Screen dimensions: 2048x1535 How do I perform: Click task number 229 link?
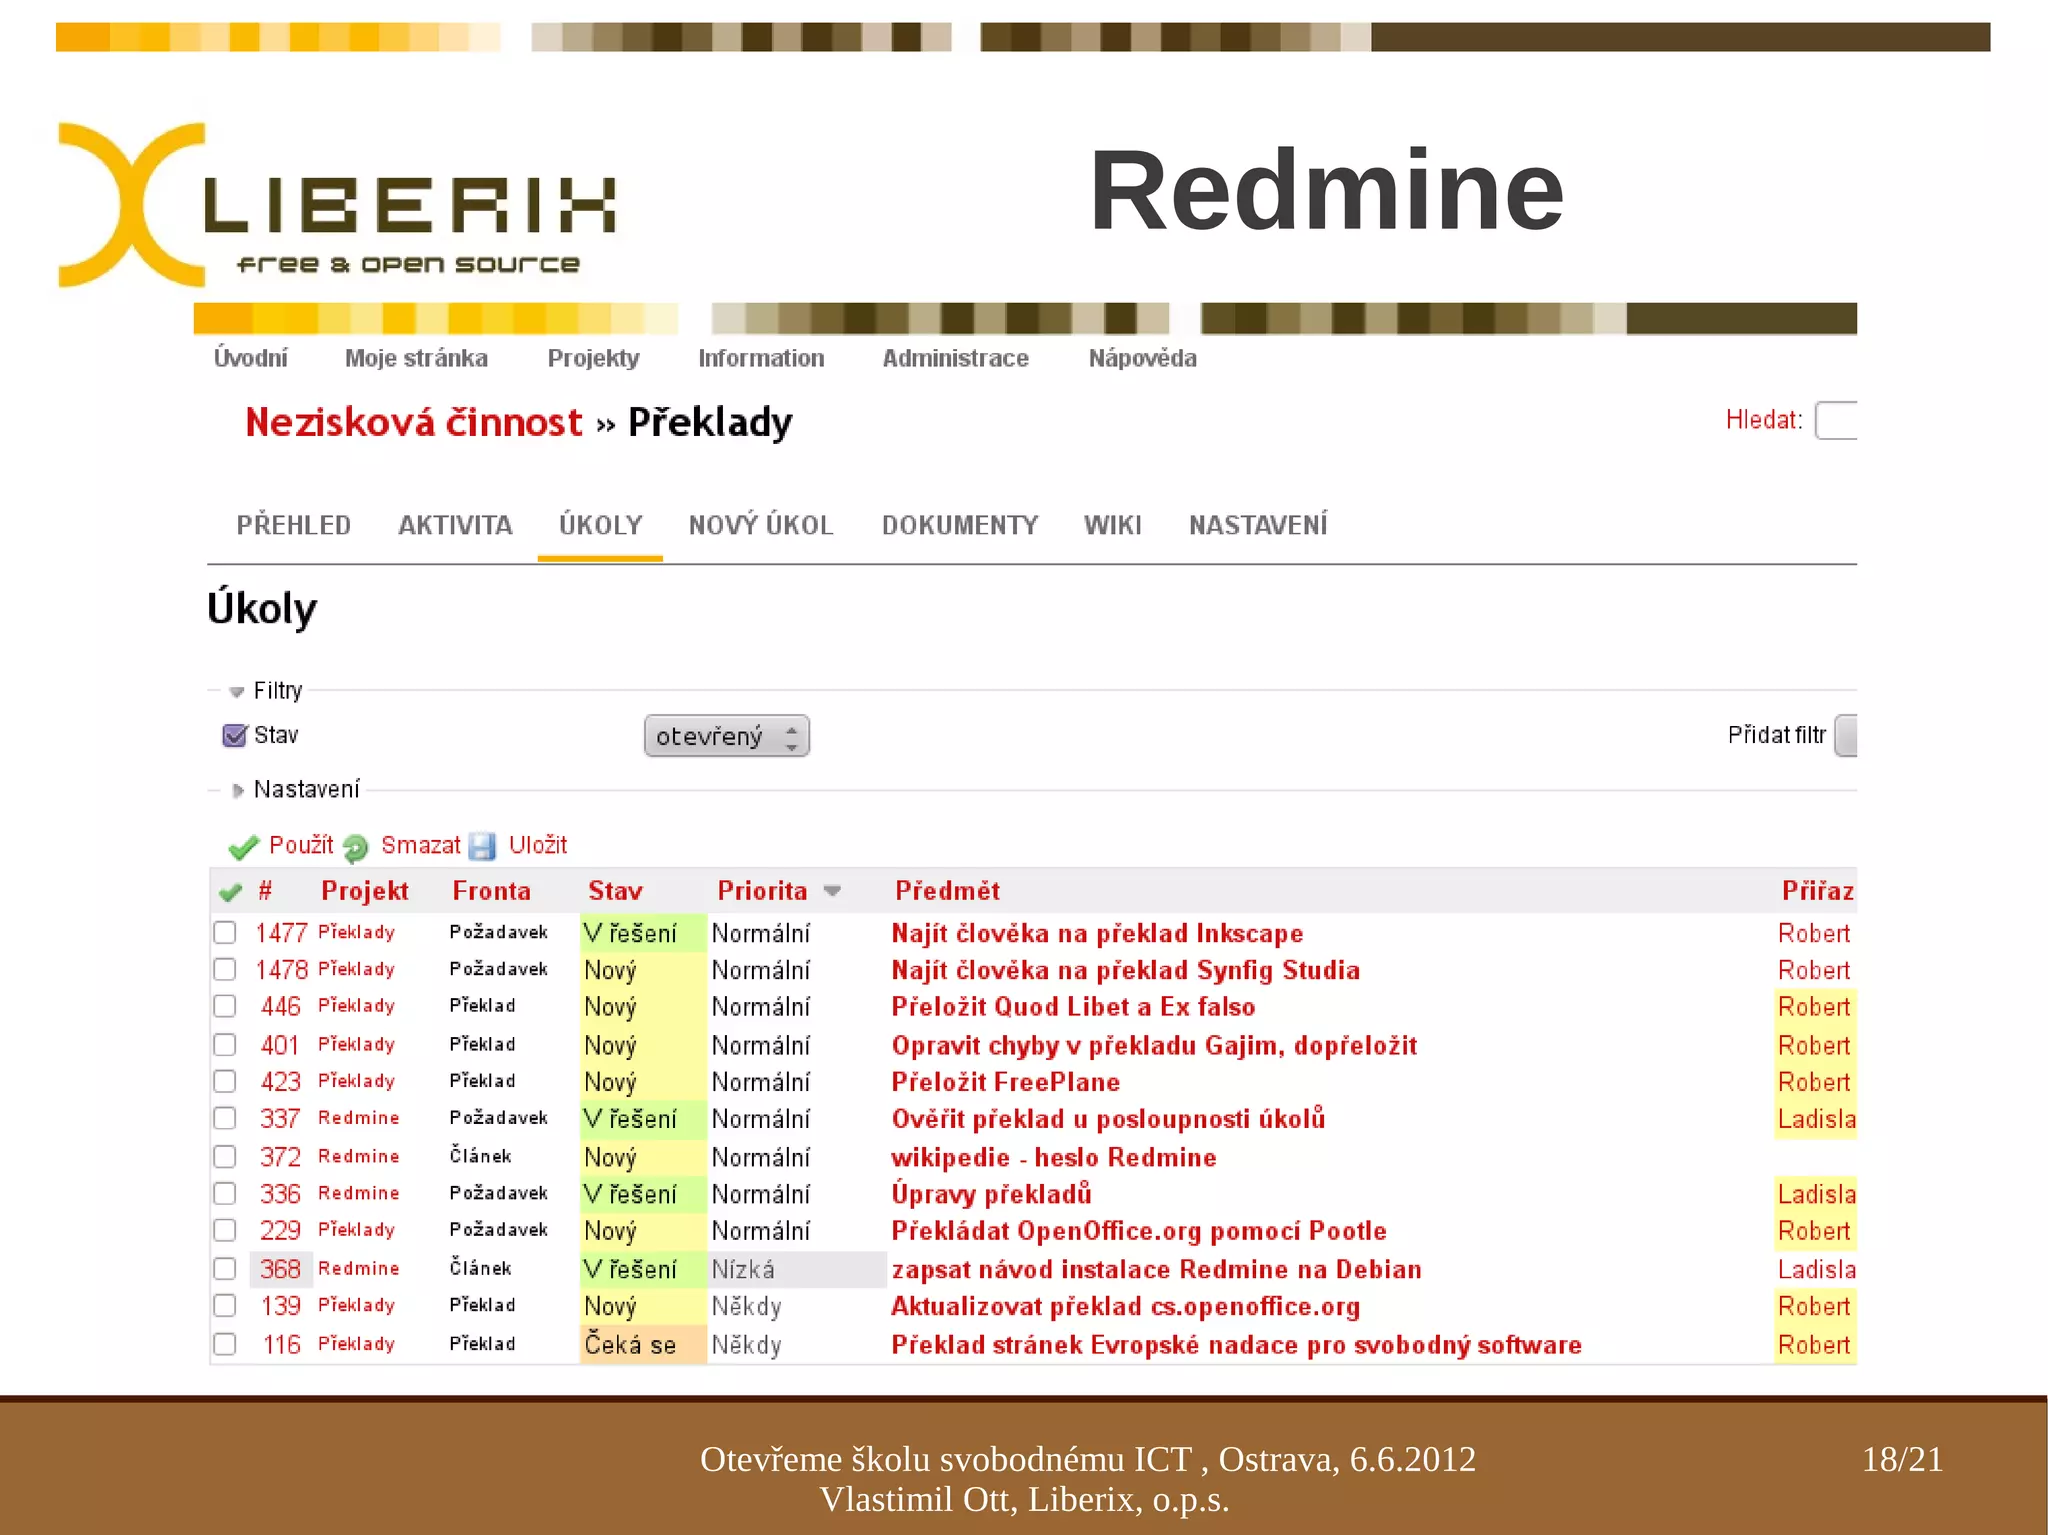(x=280, y=1231)
